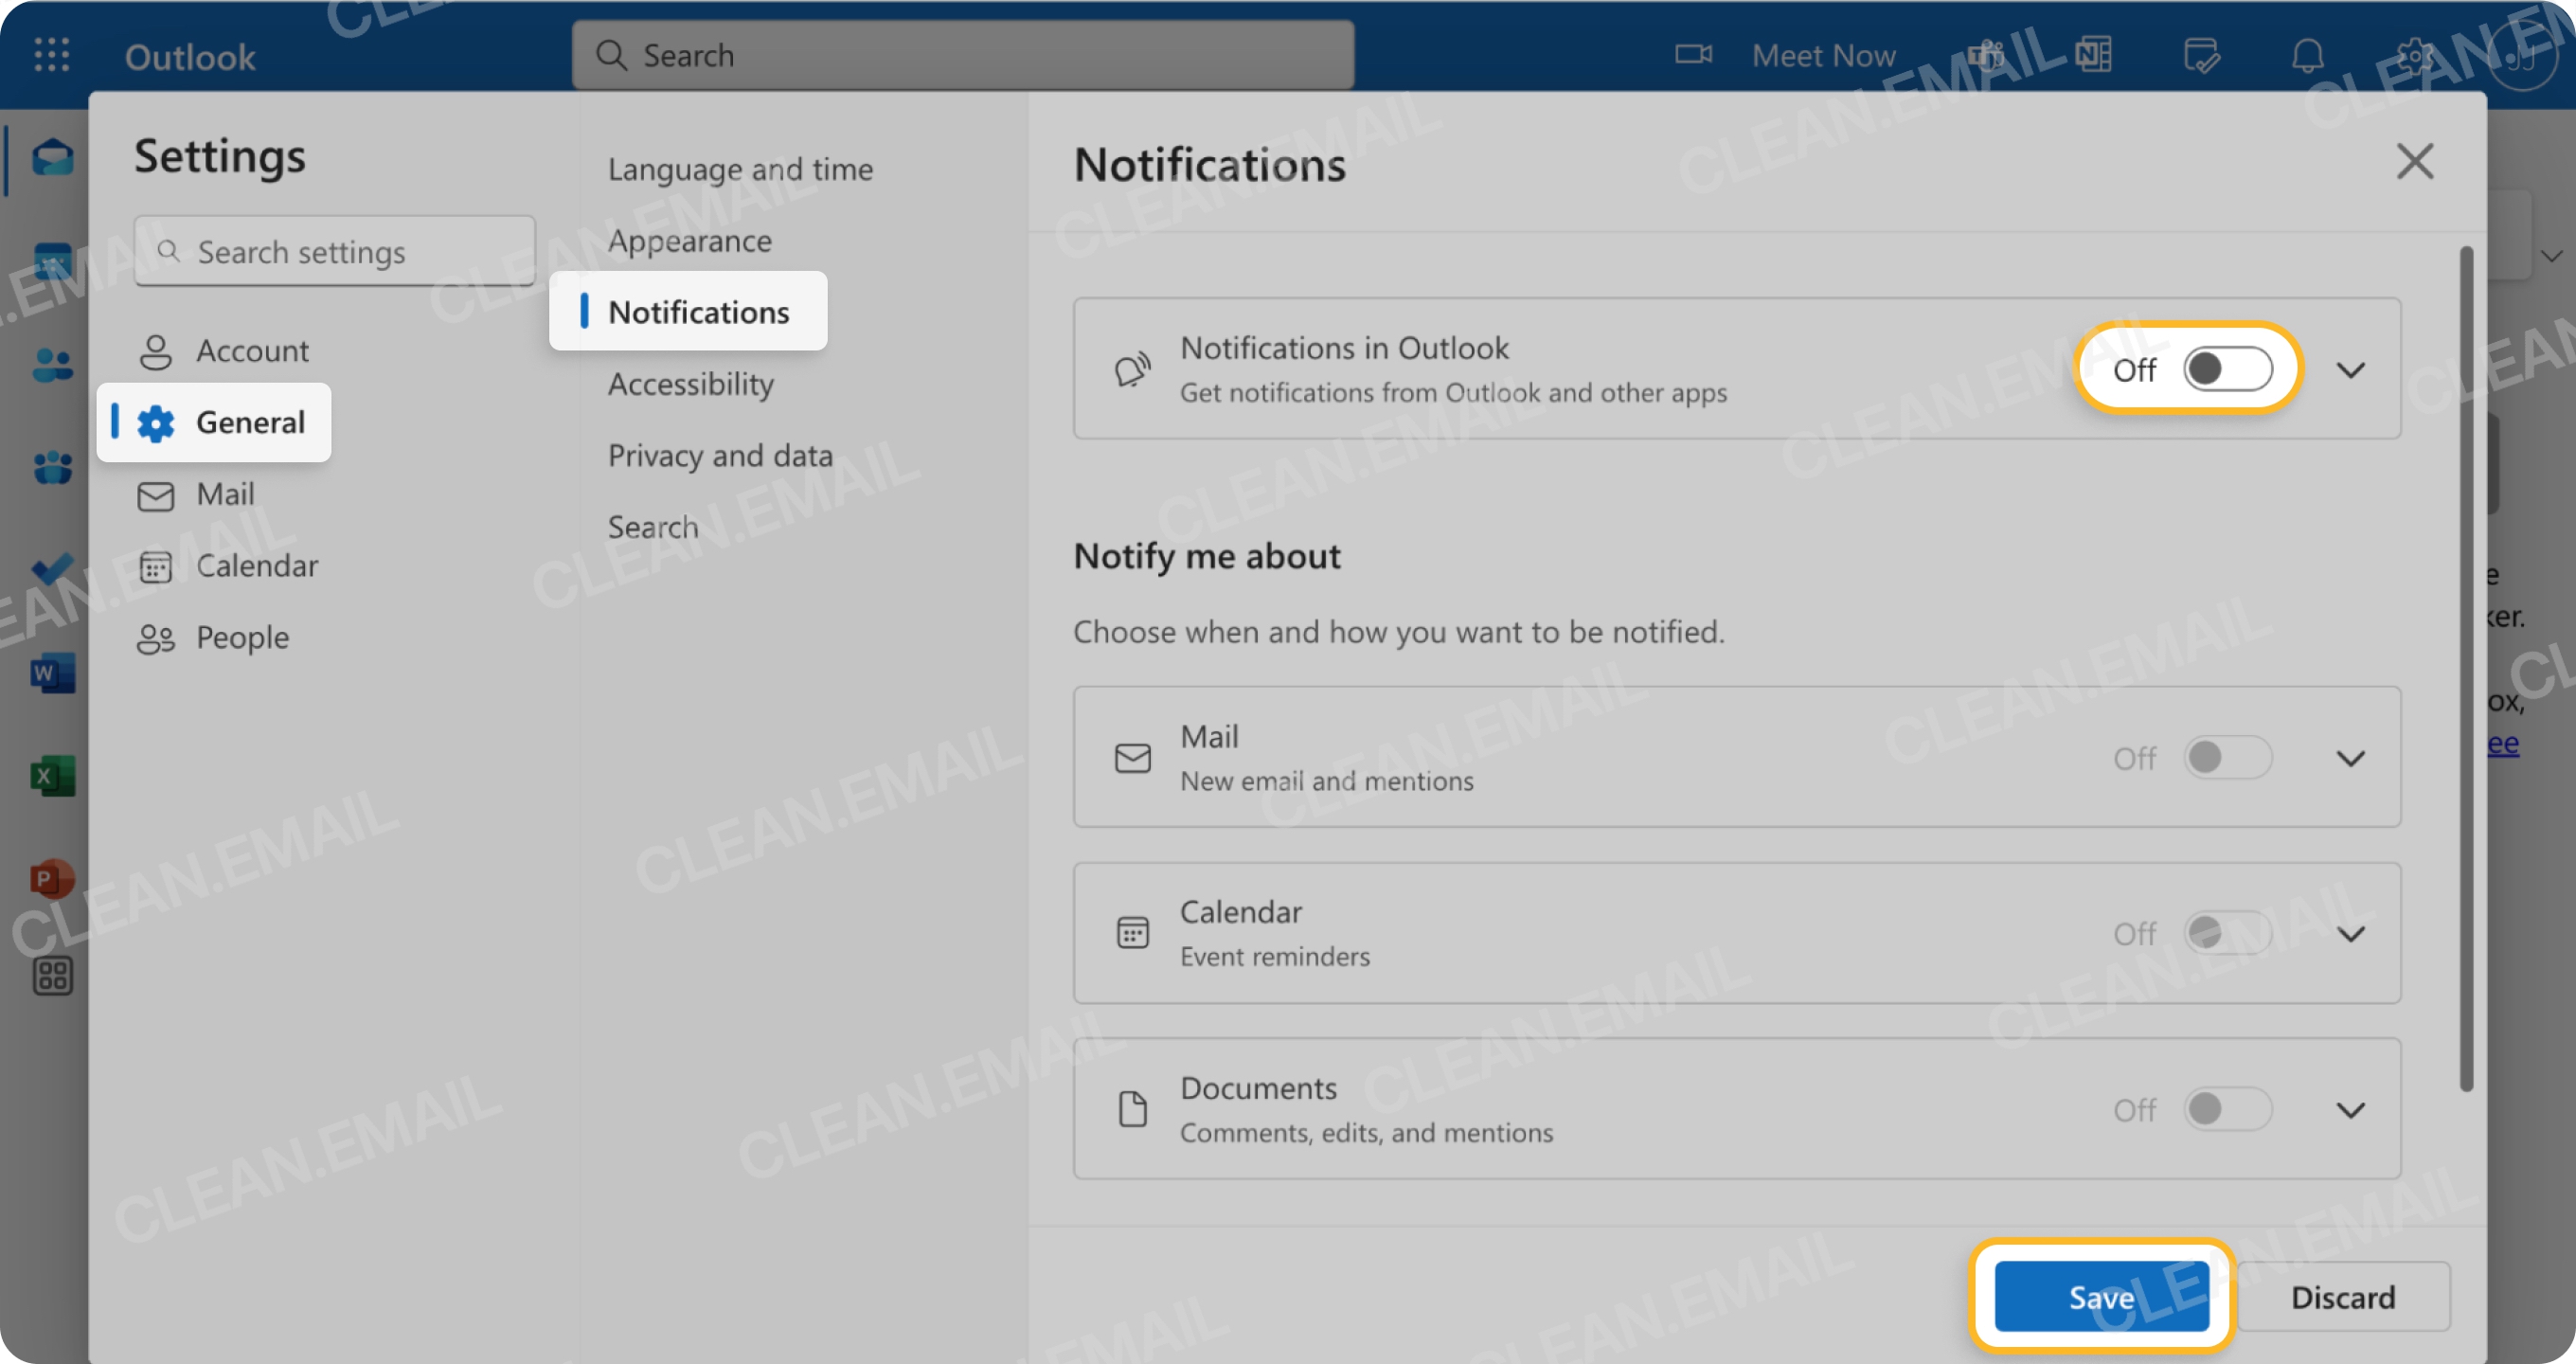
Task: Launch Excel from left rail
Action: click(52, 776)
